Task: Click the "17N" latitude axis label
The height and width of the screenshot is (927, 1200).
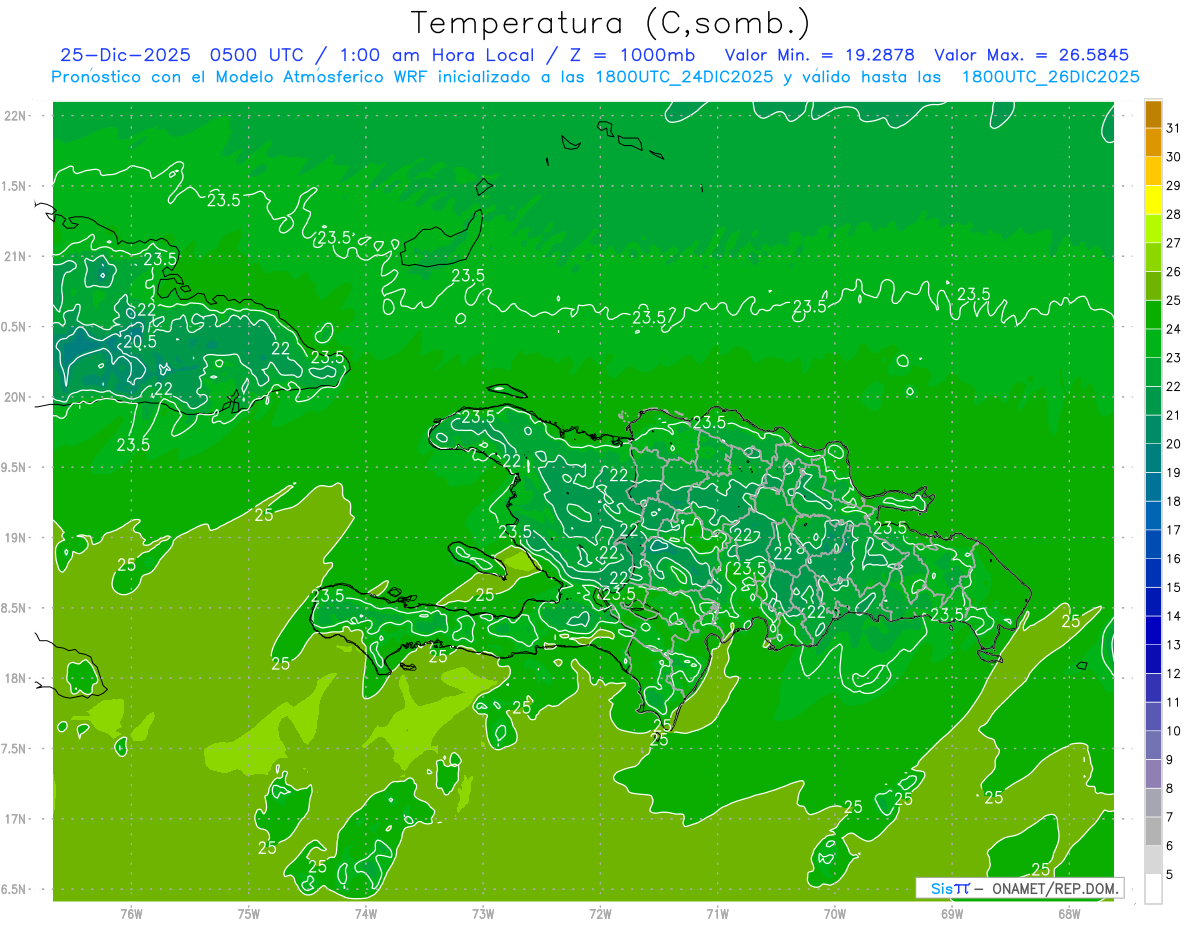Action: tap(15, 819)
